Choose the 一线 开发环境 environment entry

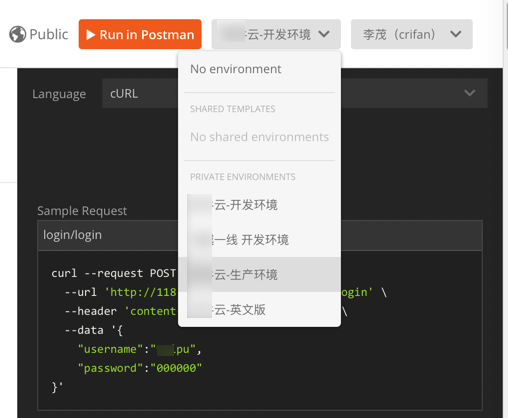(259, 240)
